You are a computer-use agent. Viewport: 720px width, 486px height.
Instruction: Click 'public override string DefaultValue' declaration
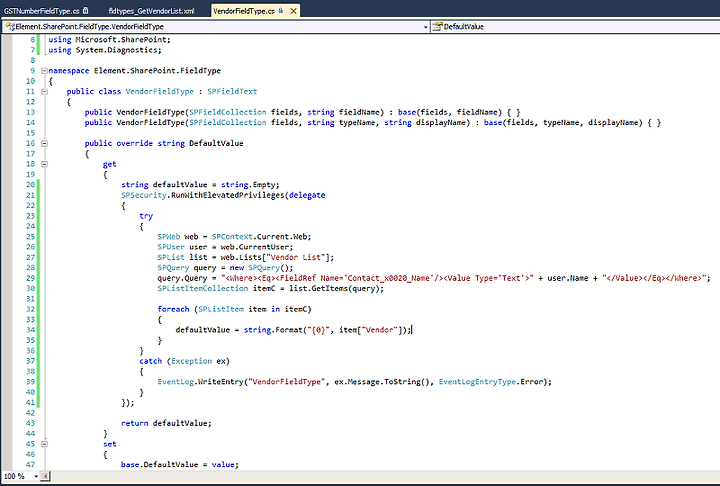tap(164, 143)
